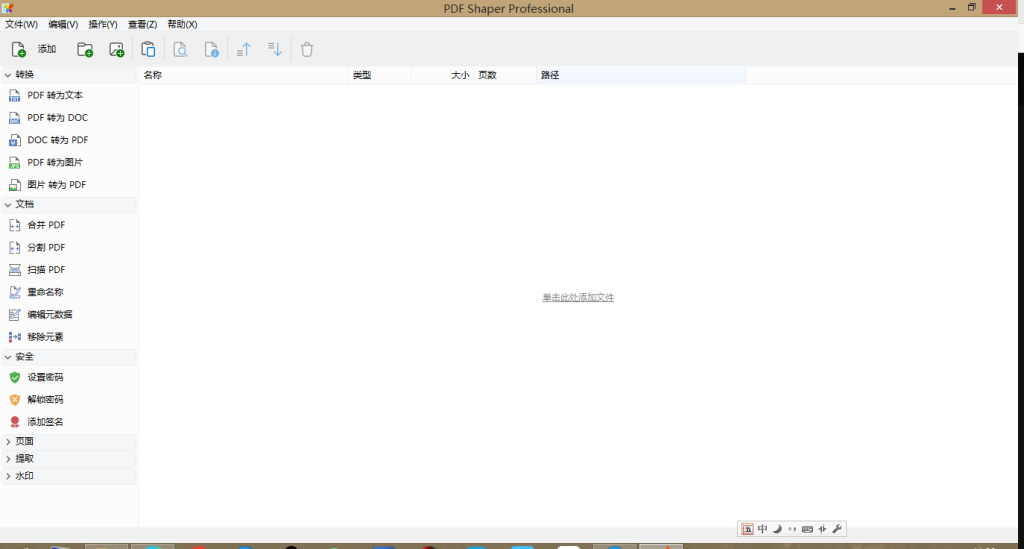The image size is (1024, 549).
Task: Click the add file icon in toolbar
Action: coord(18,50)
